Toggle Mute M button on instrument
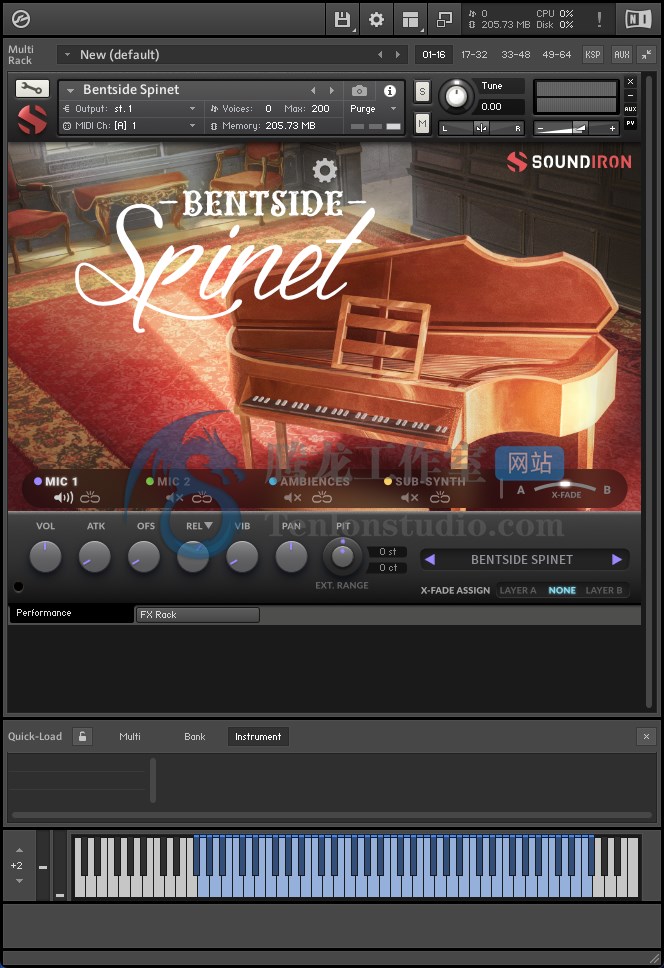This screenshot has height=968, width=664. pyautogui.click(x=422, y=123)
